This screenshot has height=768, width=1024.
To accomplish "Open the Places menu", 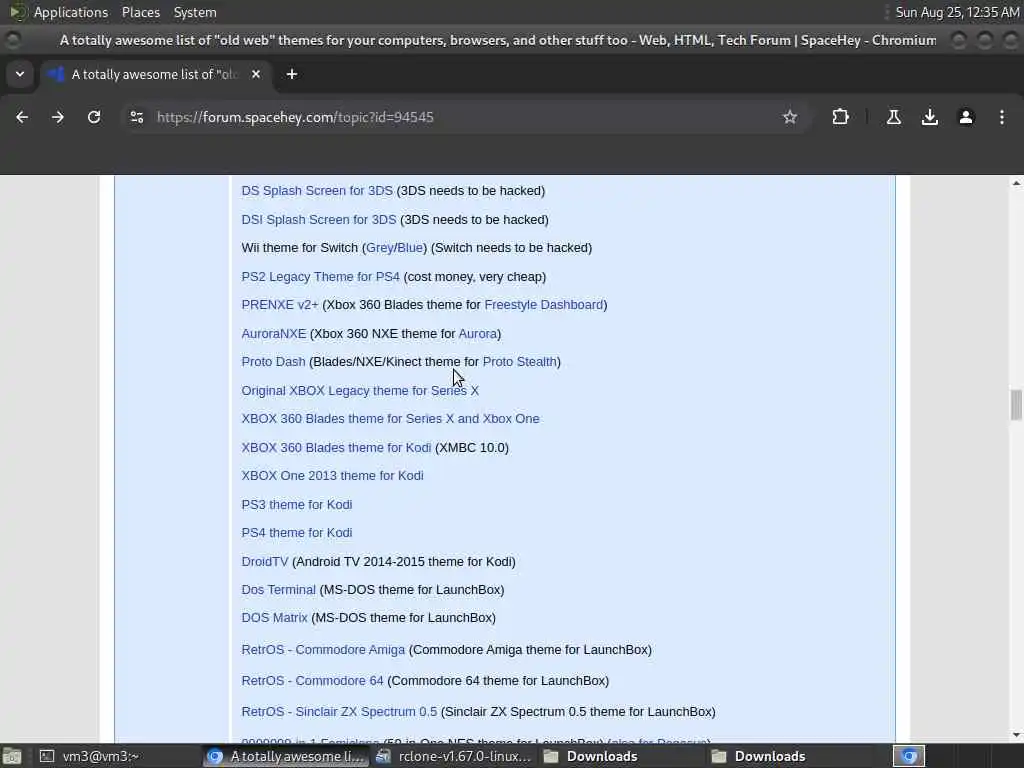I will (140, 12).
